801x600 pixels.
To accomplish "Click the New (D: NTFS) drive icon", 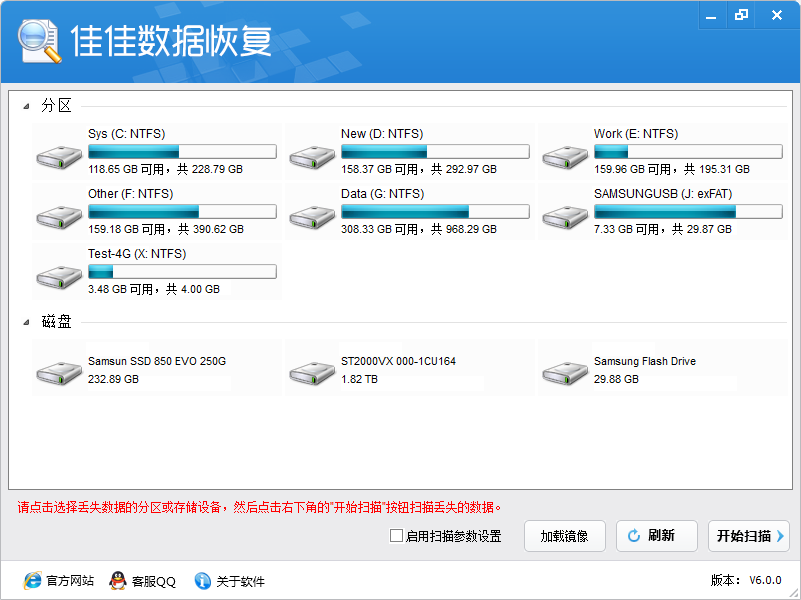I will point(312,156).
